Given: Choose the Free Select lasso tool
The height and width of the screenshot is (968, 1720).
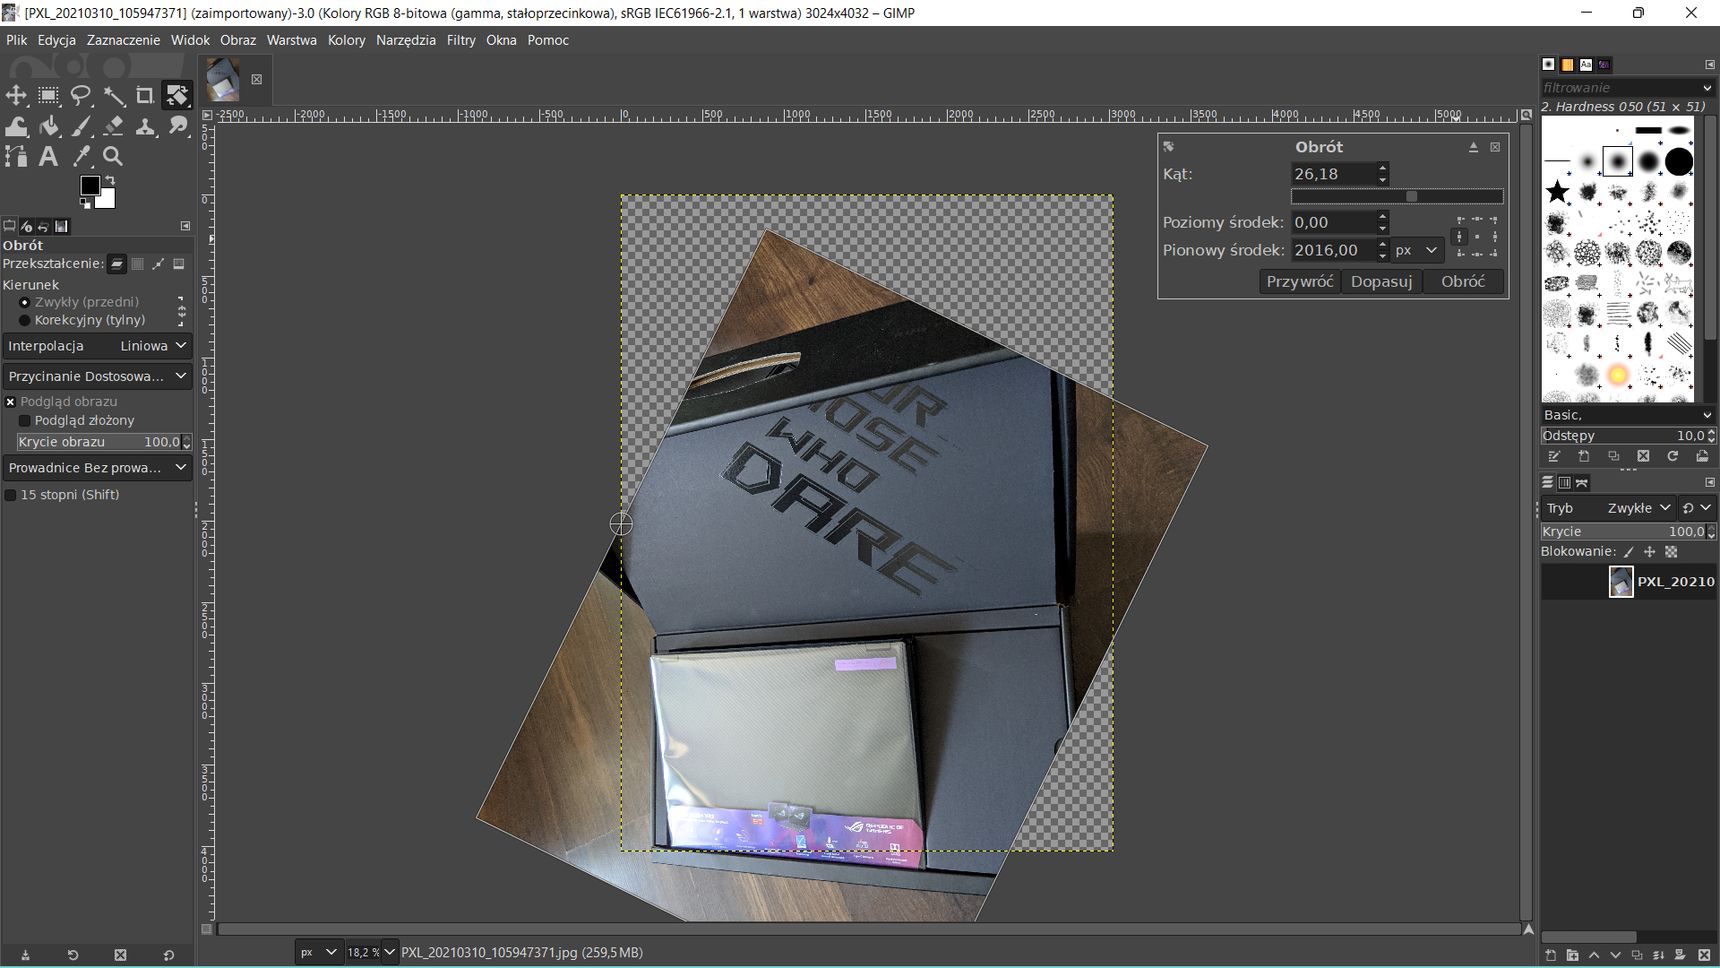Looking at the screenshot, I should pyautogui.click(x=81, y=95).
